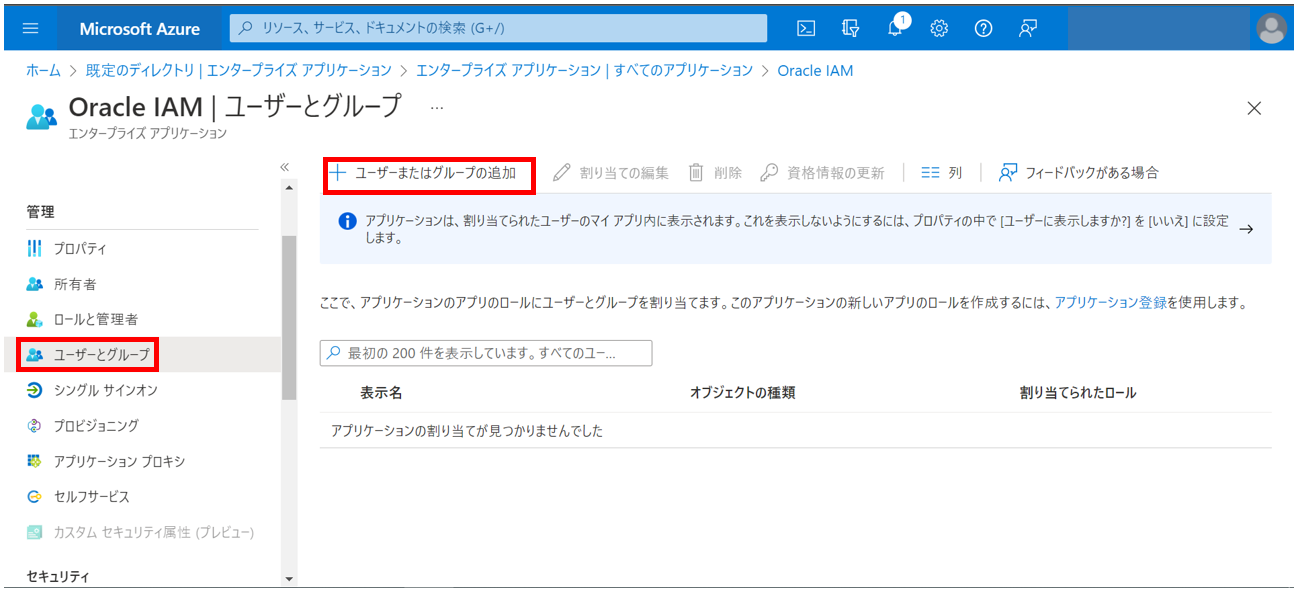Open the user account avatar menu
The height and width of the screenshot is (593, 1299).
pyautogui.click(x=1271, y=28)
